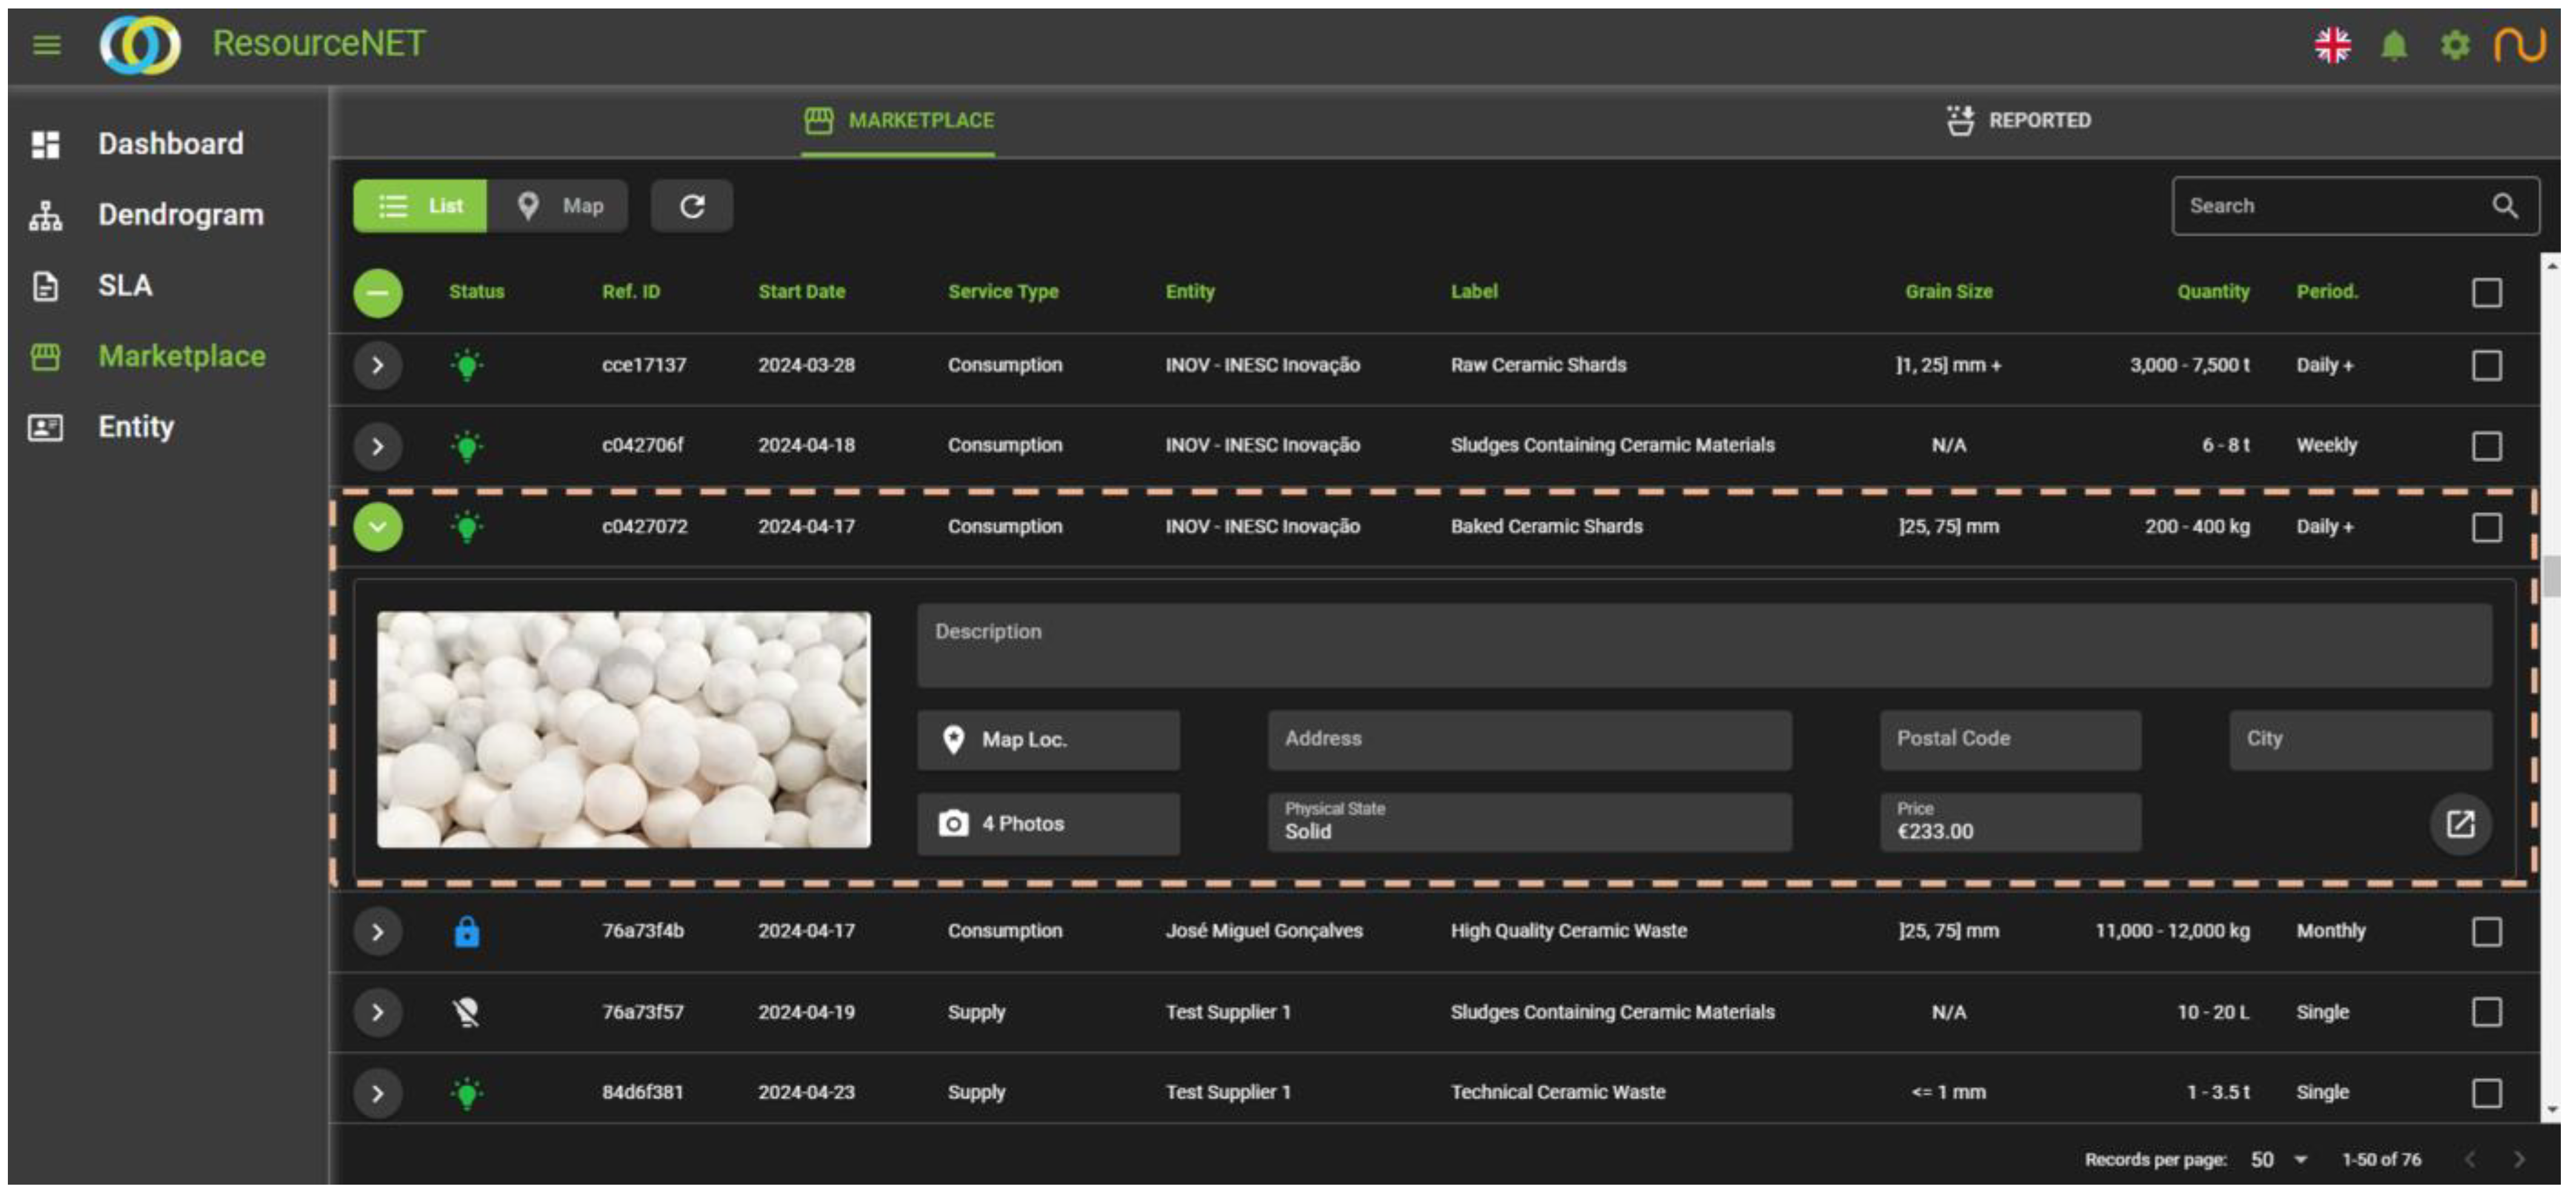
Task: Collapse the Baked Ceramic Shards row
Action: (x=378, y=527)
